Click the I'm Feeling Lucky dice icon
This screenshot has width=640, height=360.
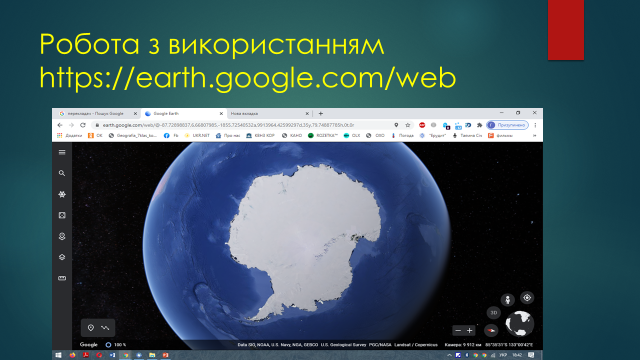[62, 215]
